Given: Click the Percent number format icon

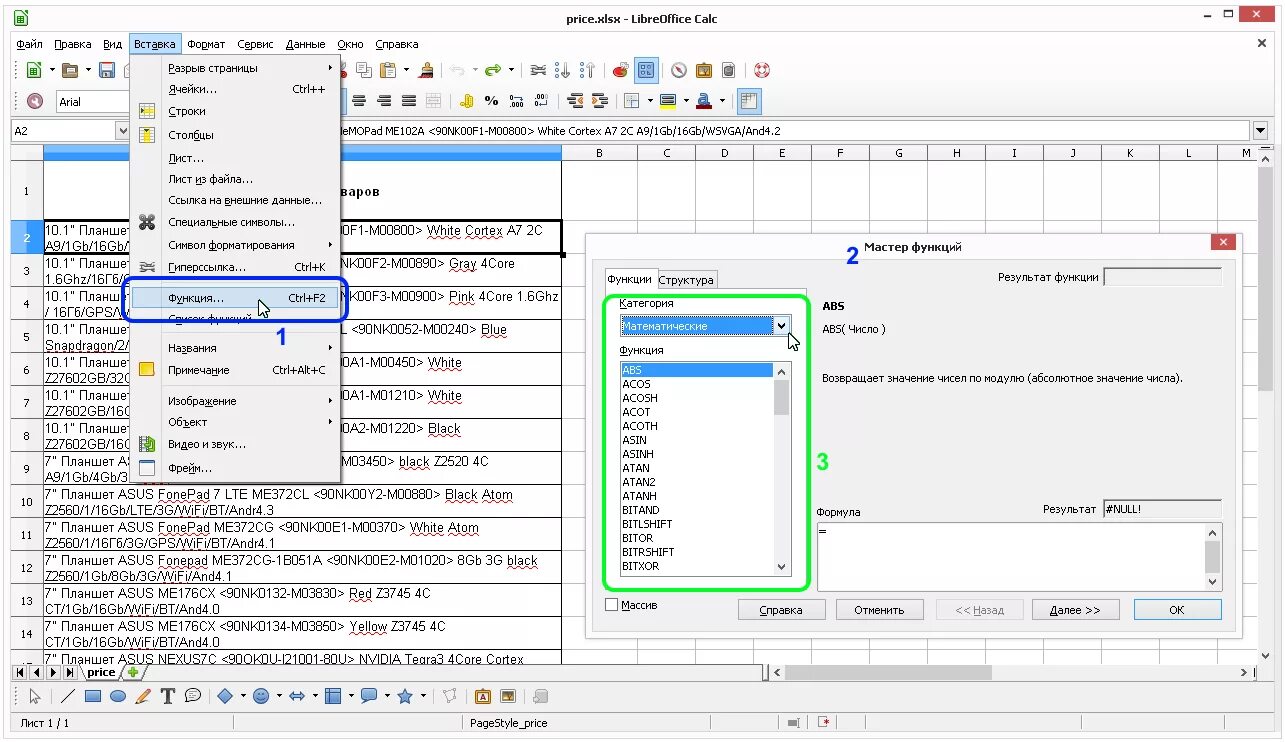Looking at the screenshot, I should coord(491,101).
